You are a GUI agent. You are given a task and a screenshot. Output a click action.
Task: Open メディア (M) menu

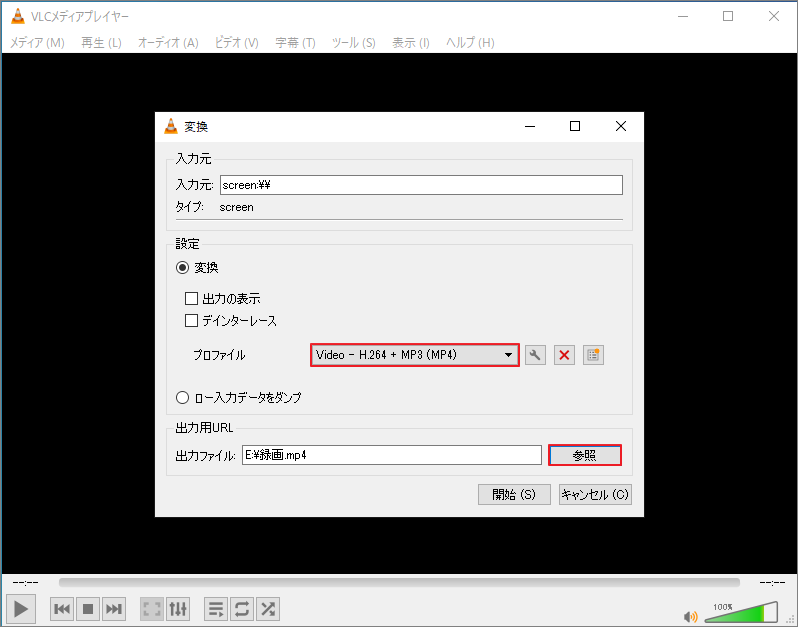point(37,43)
